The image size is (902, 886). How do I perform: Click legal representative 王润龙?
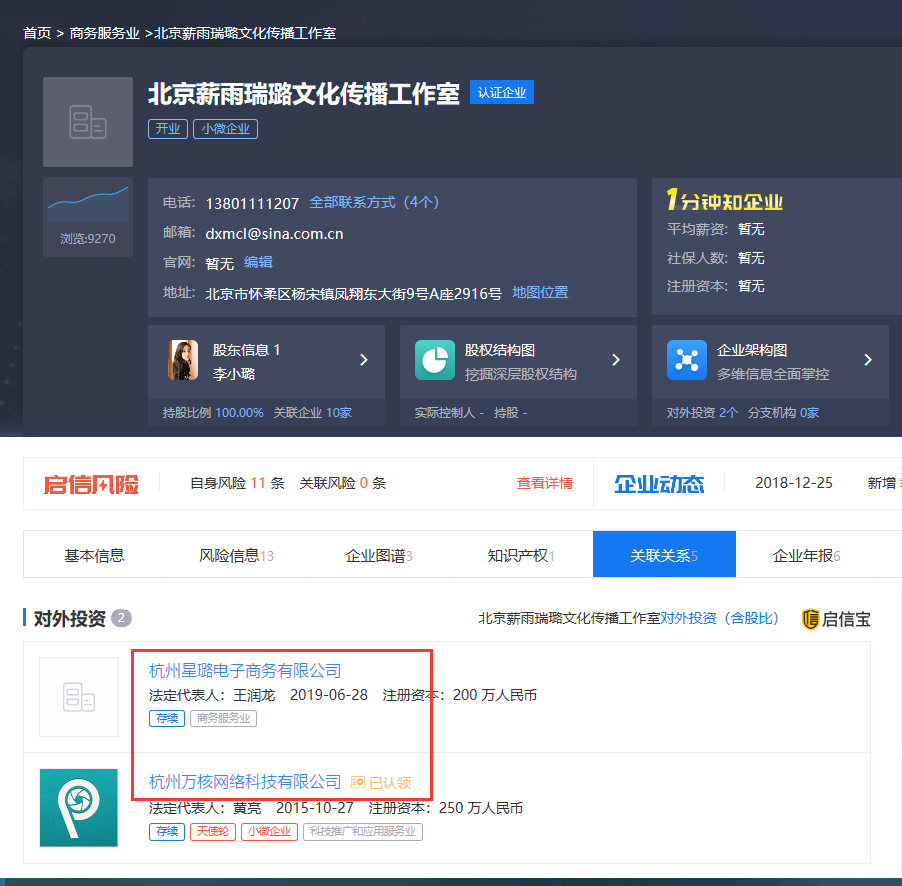click(x=254, y=695)
